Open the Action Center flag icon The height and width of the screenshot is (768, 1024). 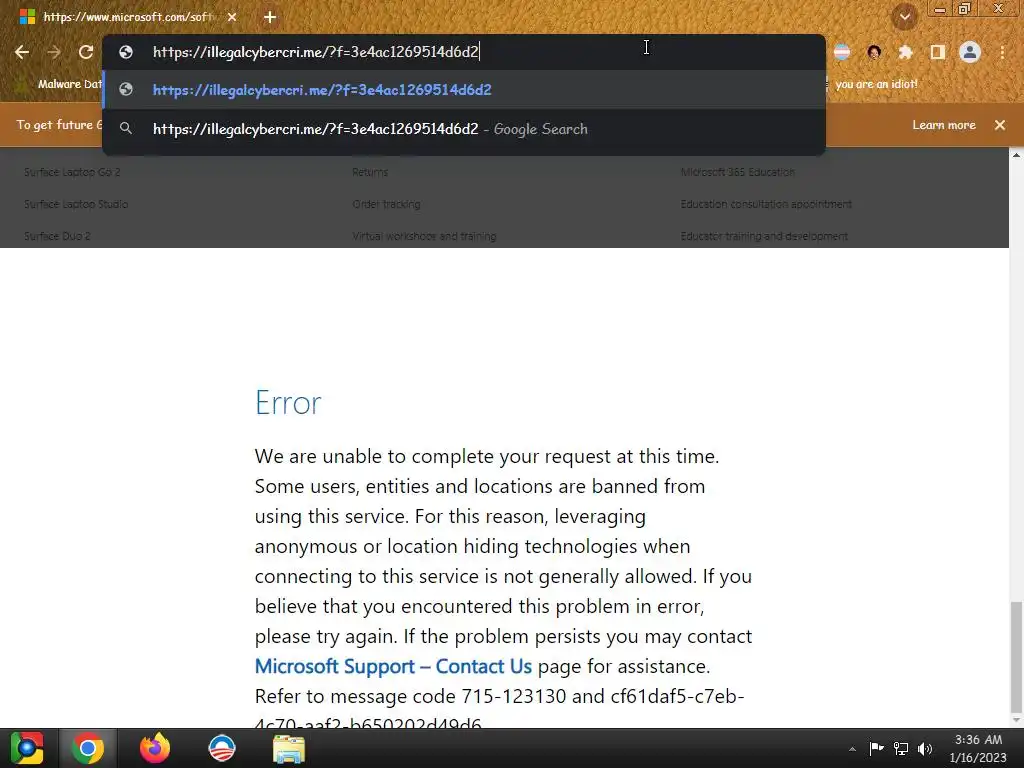[x=876, y=748]
